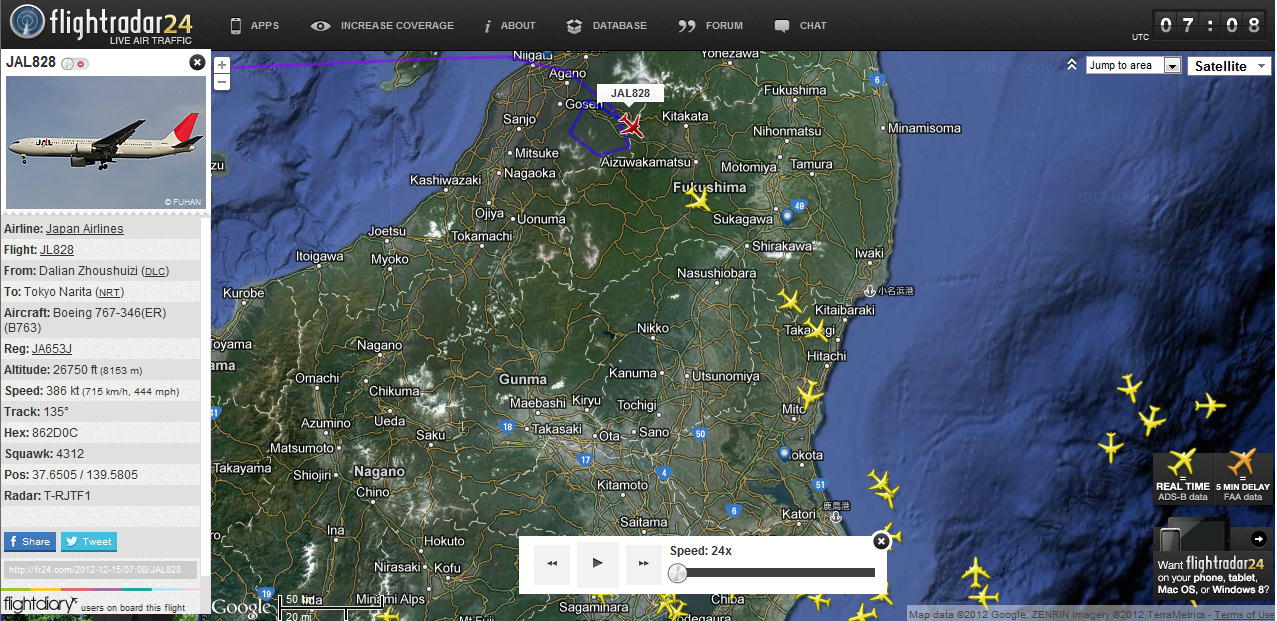Open the CHAT menu
The width and height of the screenshot is (1277, 621).
click(801, 25)
